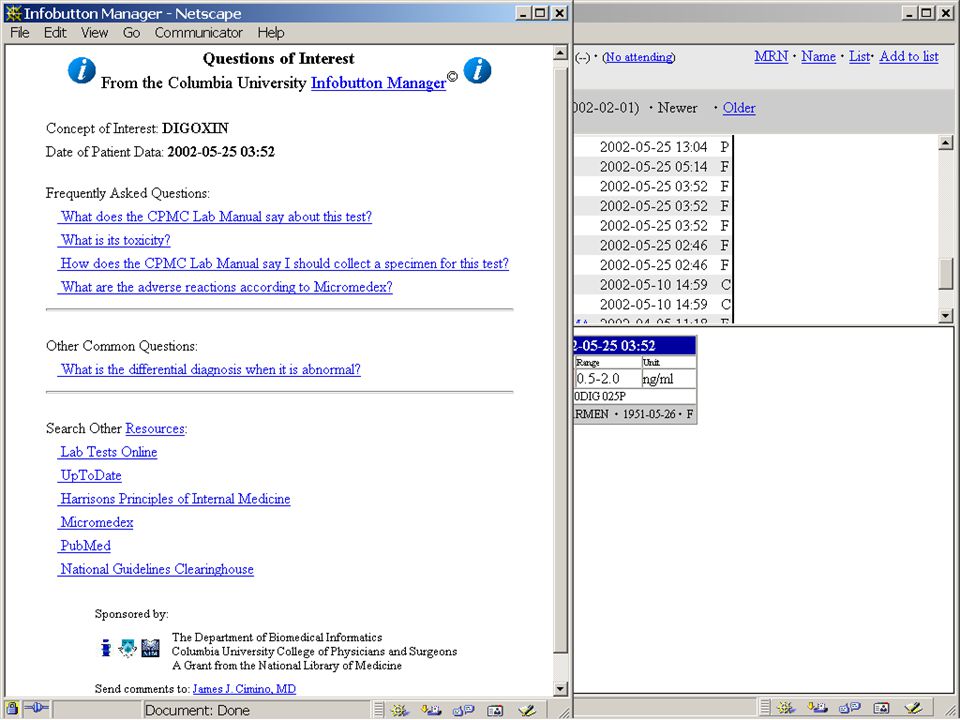The width and height of the screenshot is (960, 720).
Task: Click the ng/ml unit cell
Action: (669, 378)
